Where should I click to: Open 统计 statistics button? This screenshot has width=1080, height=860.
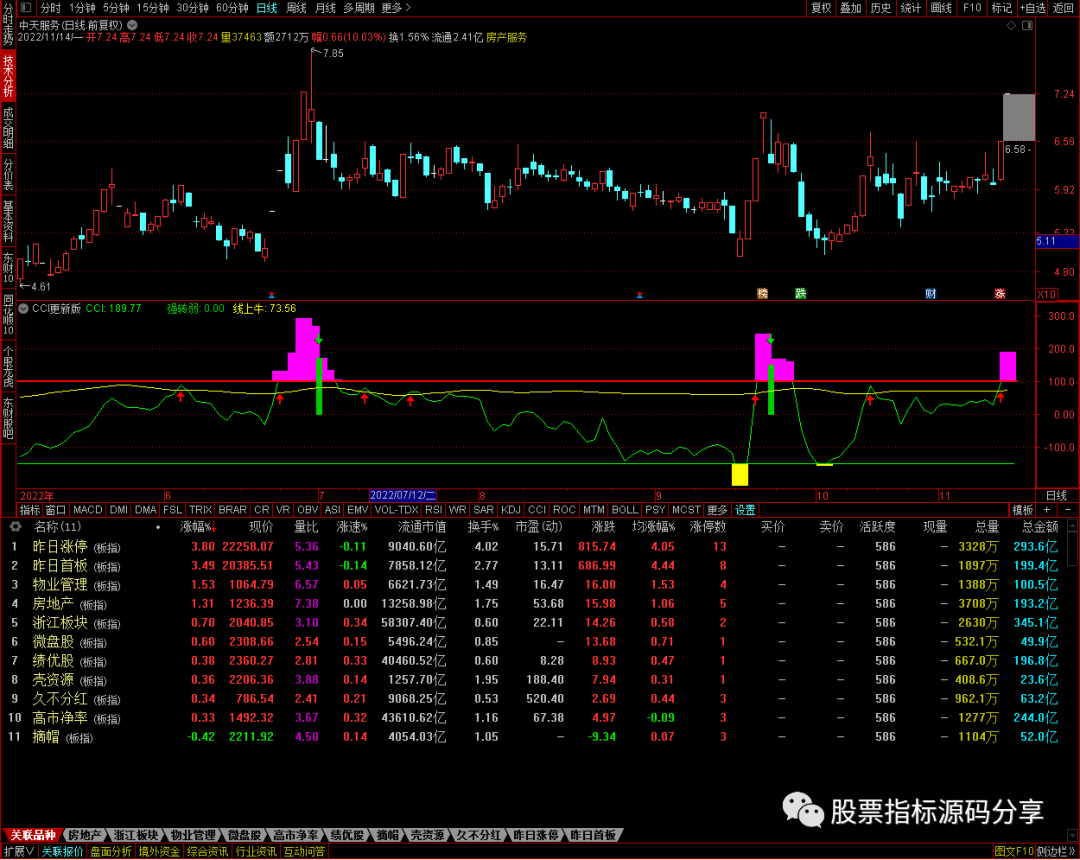coord(911,8)
